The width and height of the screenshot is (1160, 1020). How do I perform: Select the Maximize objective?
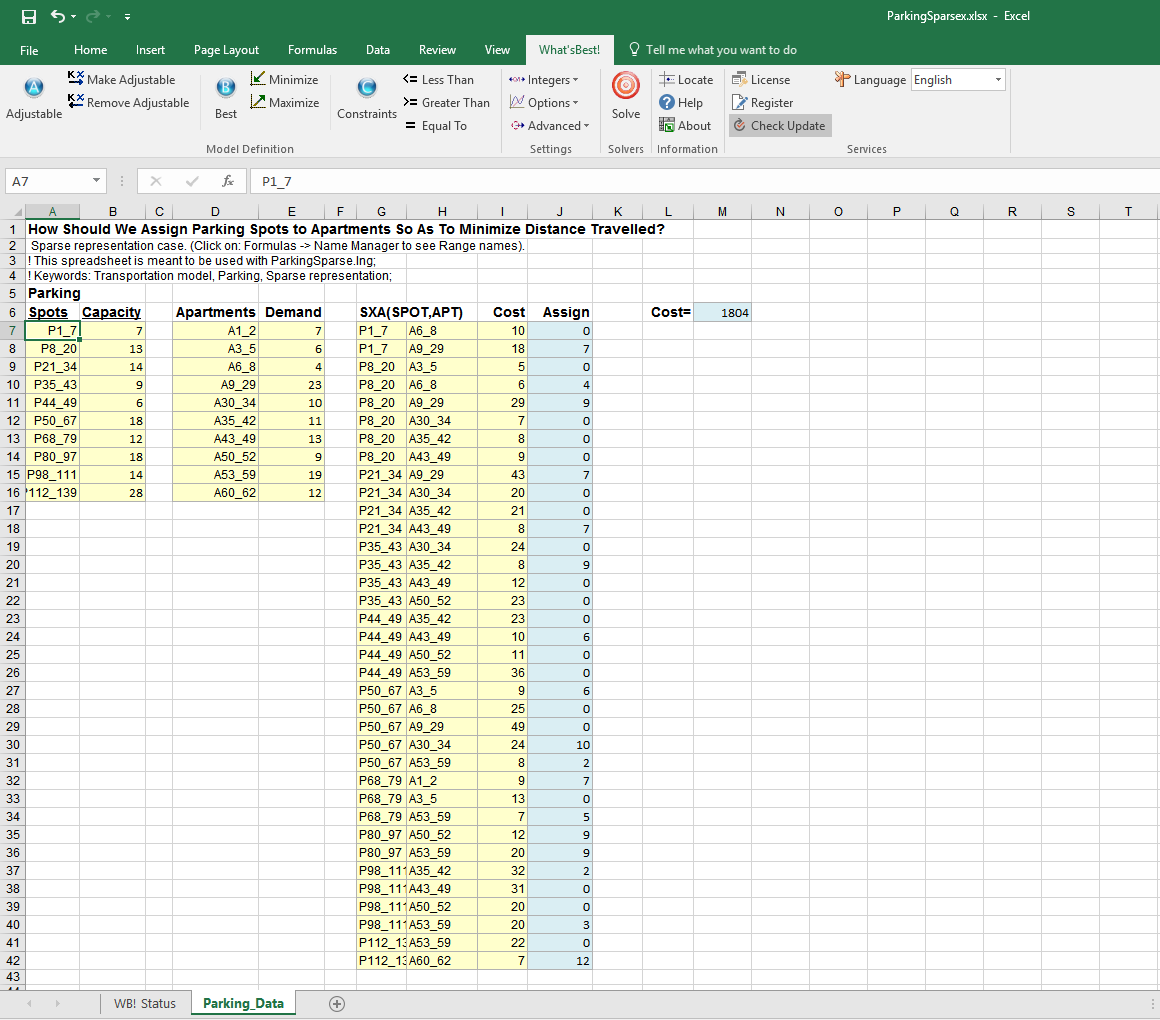coord(285,102)
